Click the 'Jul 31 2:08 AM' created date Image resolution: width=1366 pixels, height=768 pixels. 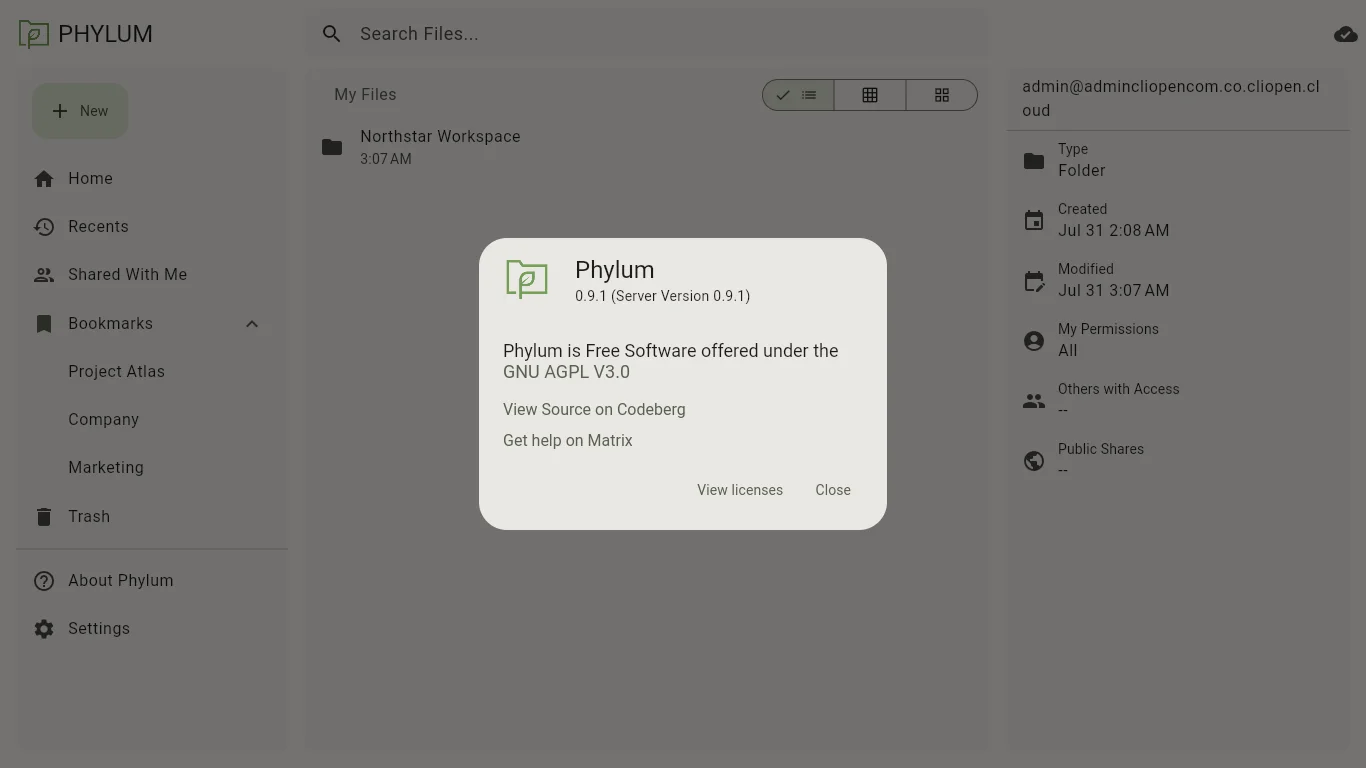click(x=1114, y=231)
